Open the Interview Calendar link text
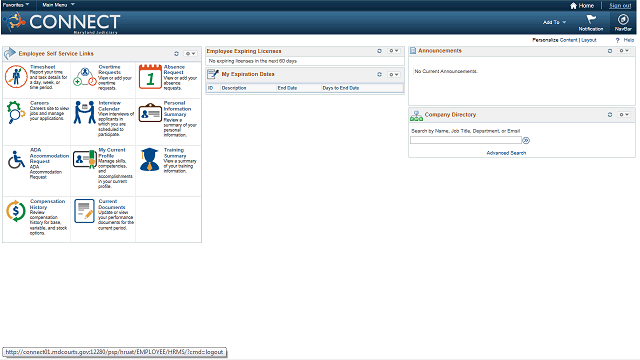This screenshot has width=640, height=360. [109, 106]
